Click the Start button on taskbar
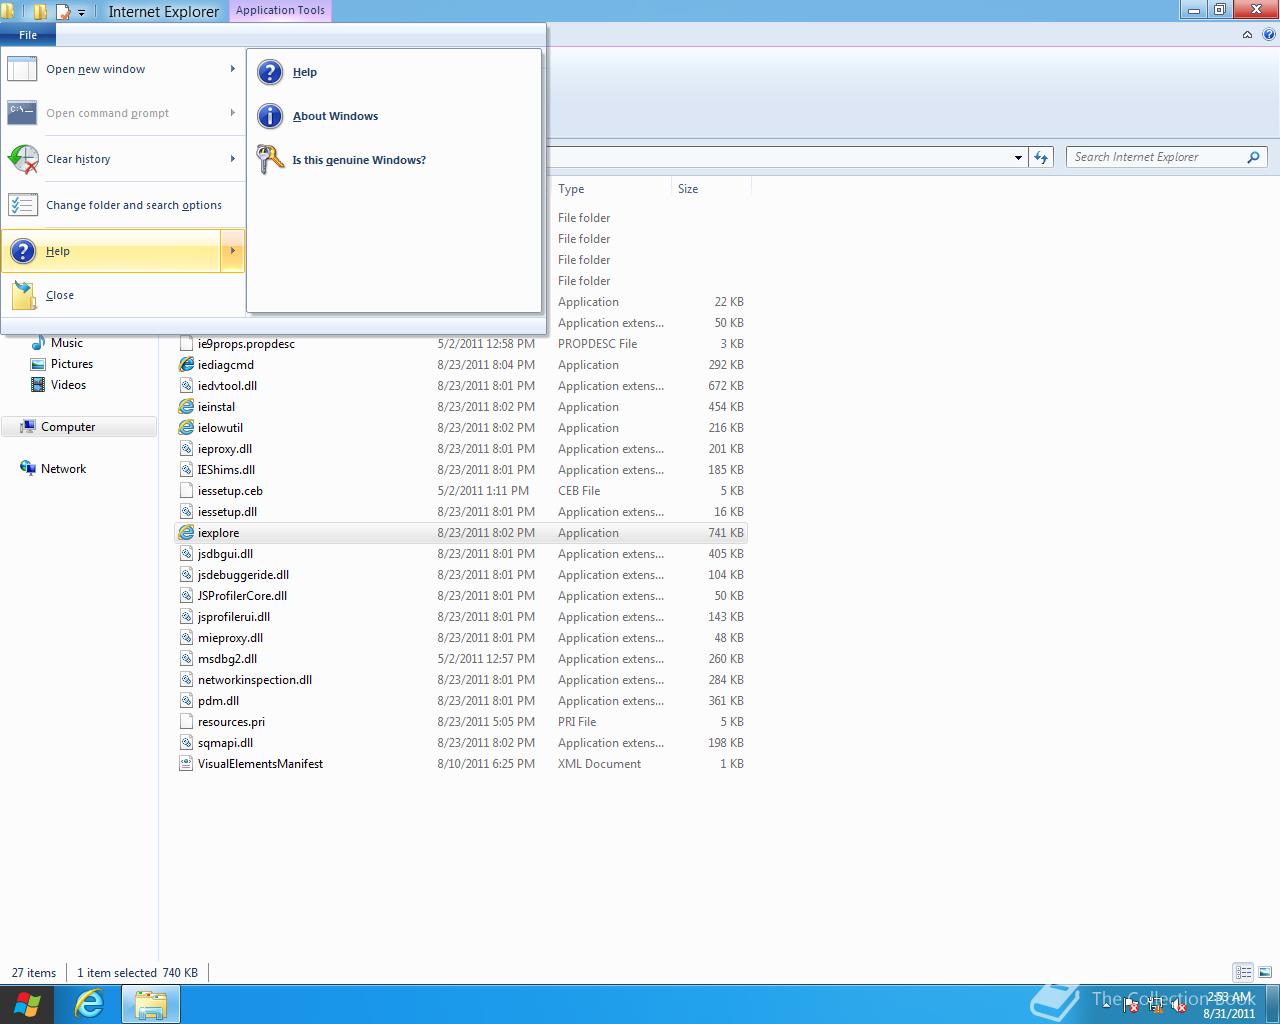Screen dimensions: 1280x1024 [28, 1004]
